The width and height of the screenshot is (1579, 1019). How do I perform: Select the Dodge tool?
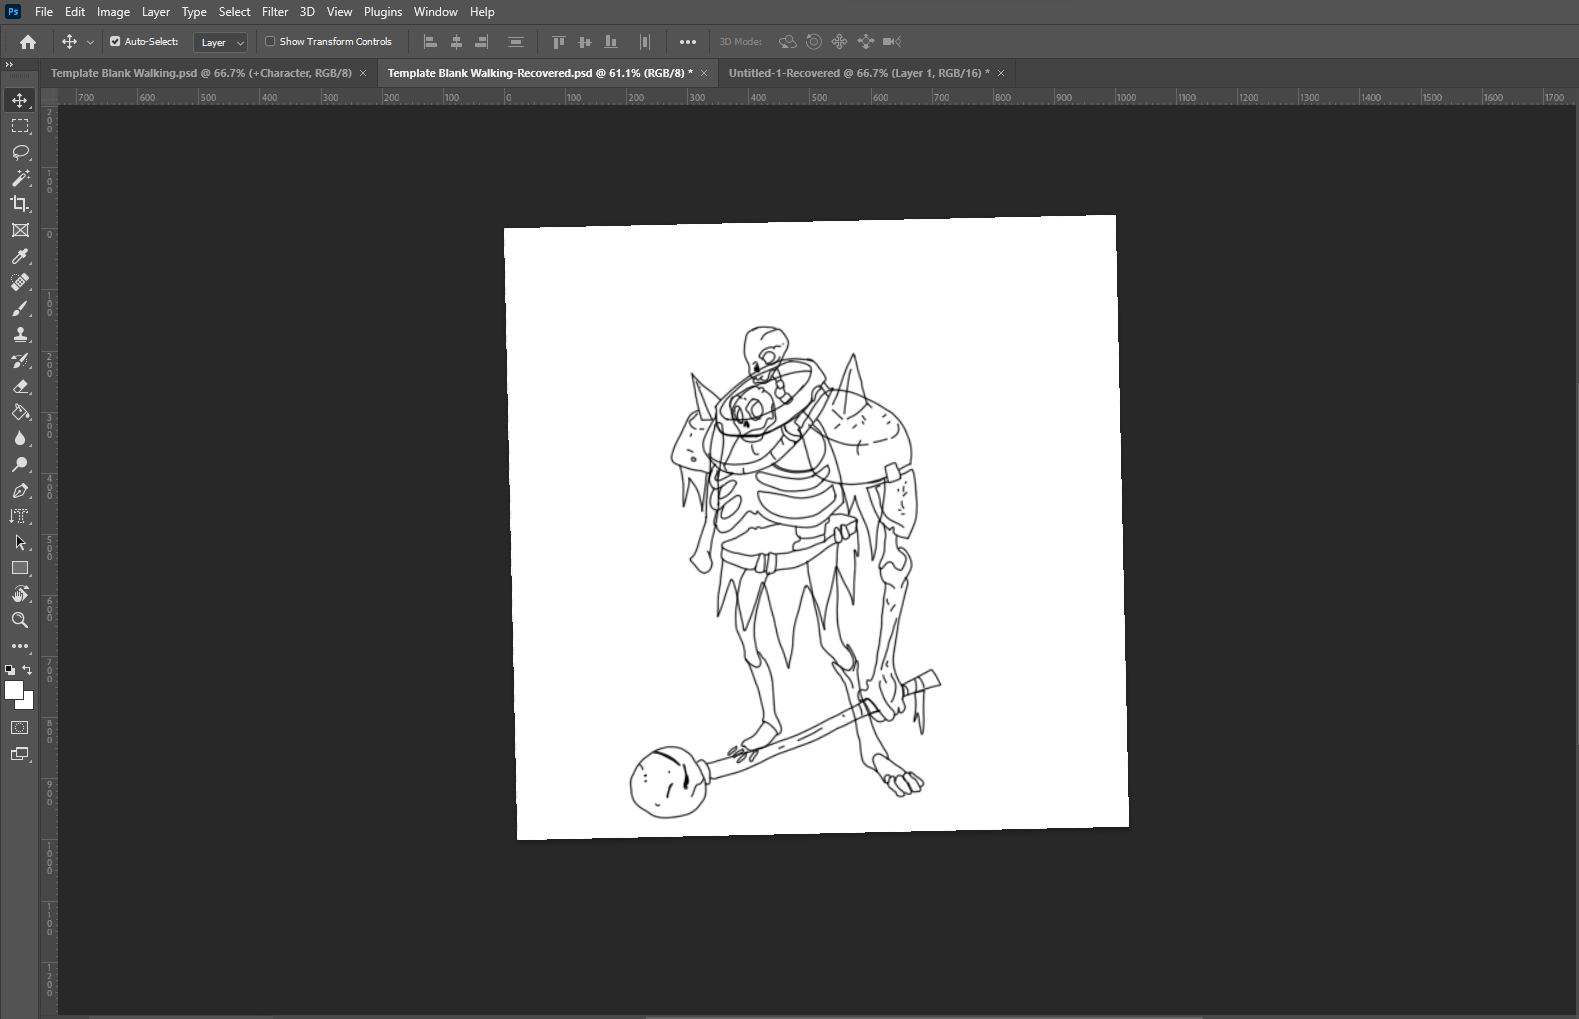(x=20, y=464)
